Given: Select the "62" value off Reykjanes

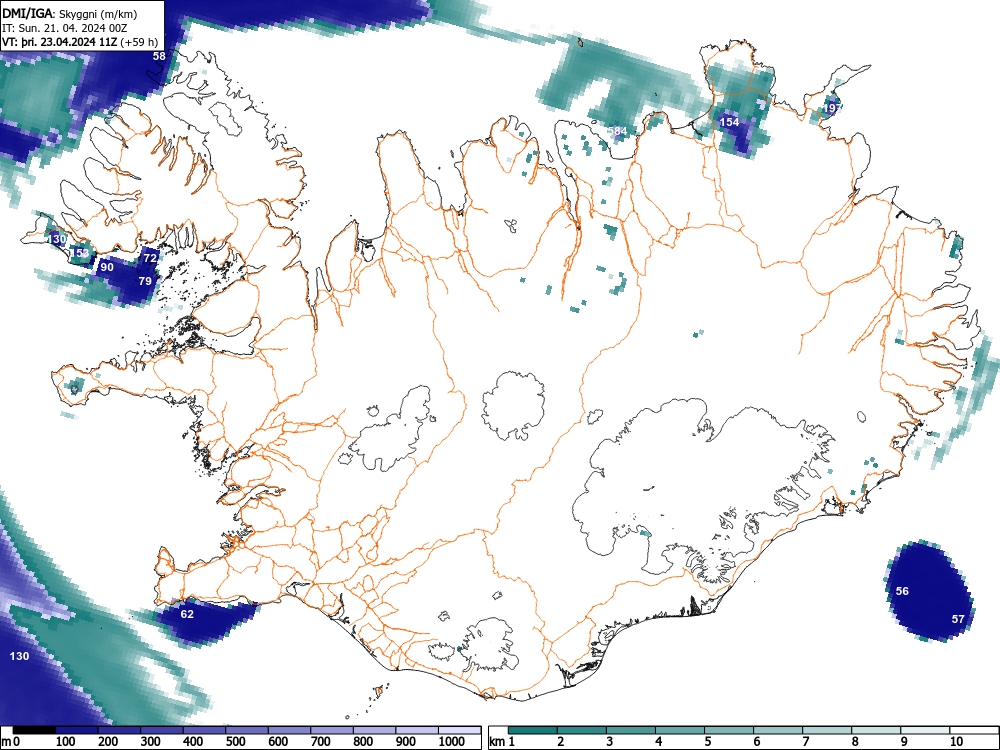Looking at the screenshot, I should coord(187,614).
